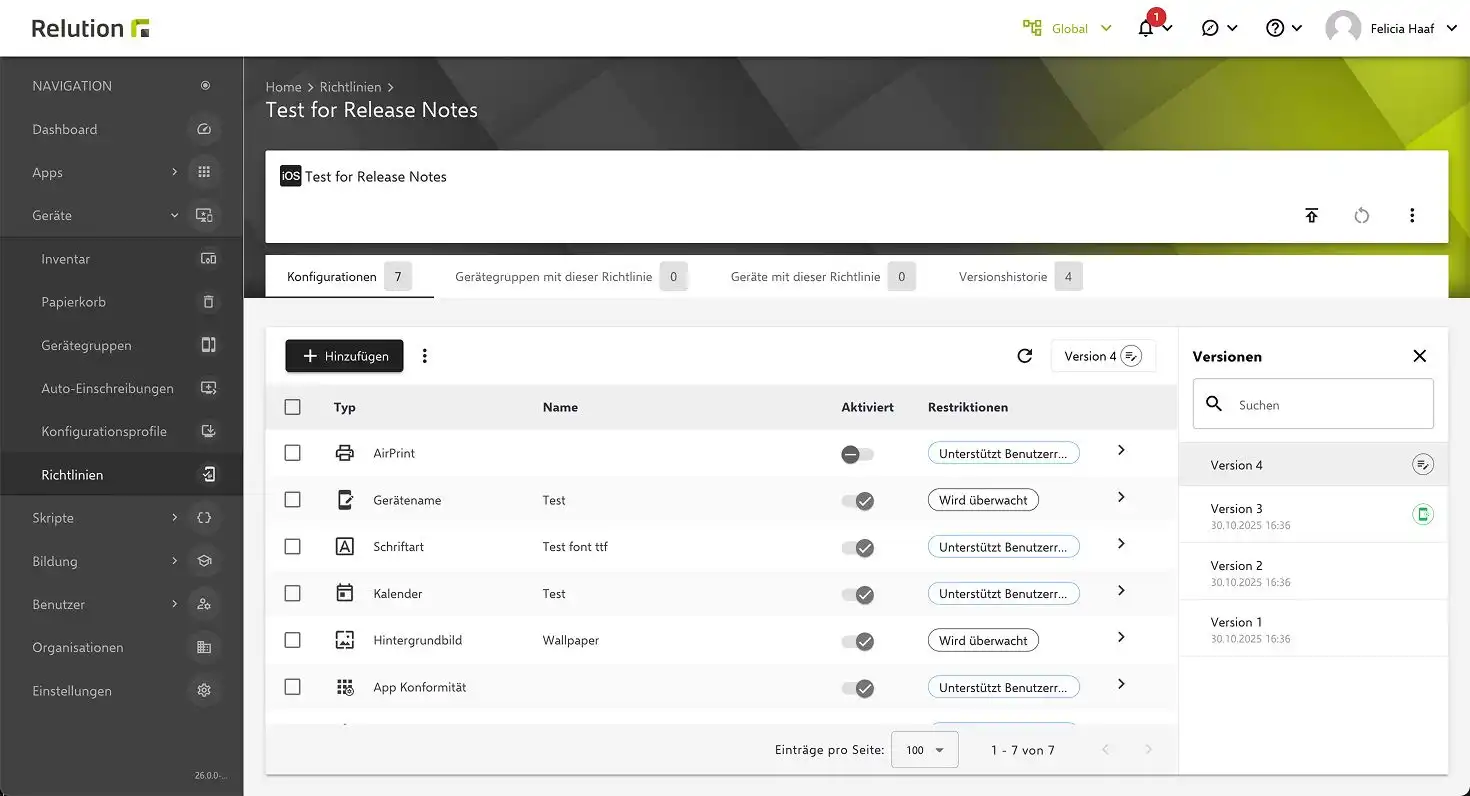Screen dimensions: 1470x796
Task: Enable the AirPrint configuration toggle
Action: (857, 454)
